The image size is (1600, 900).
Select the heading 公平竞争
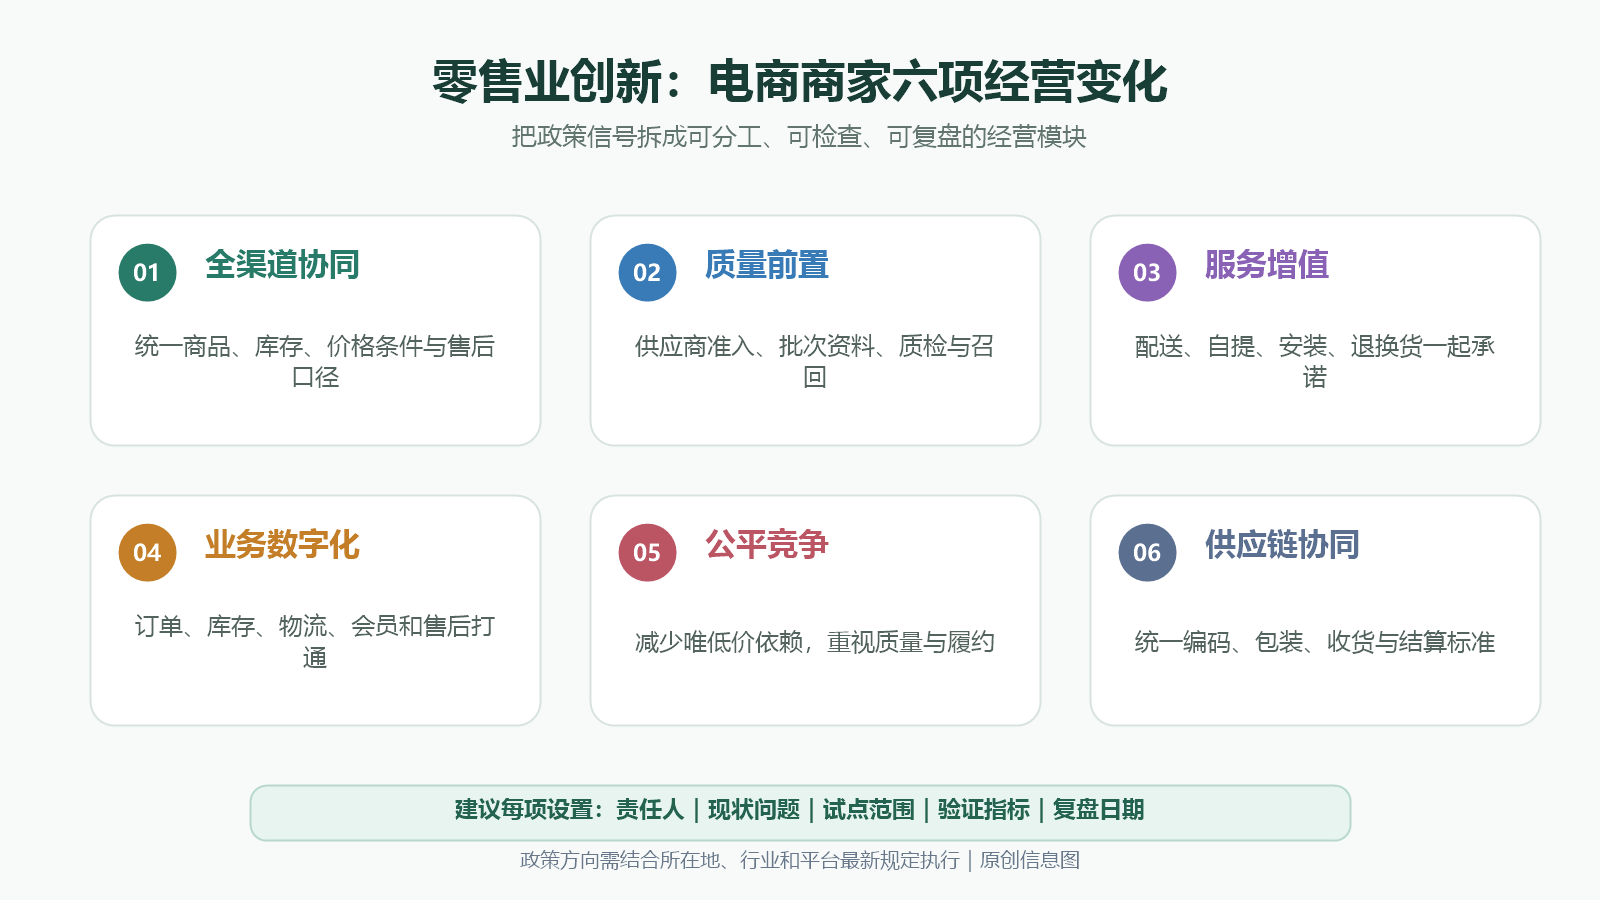point(767,545)
